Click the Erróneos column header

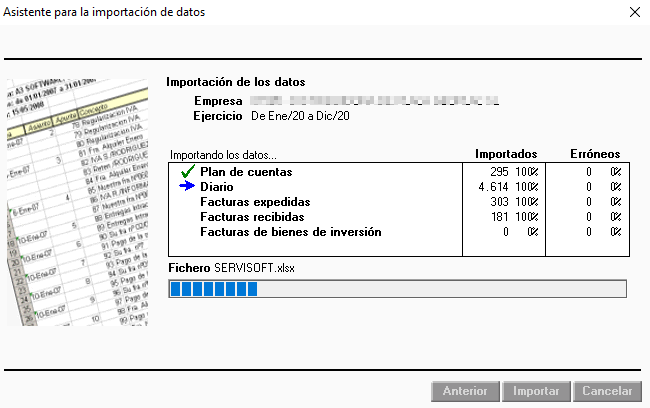click(595, 154)
